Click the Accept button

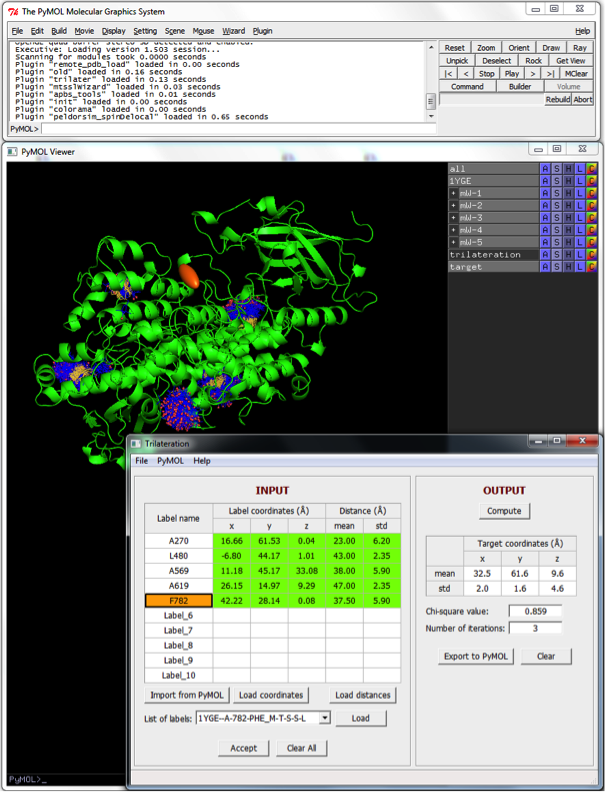point(243,748)
